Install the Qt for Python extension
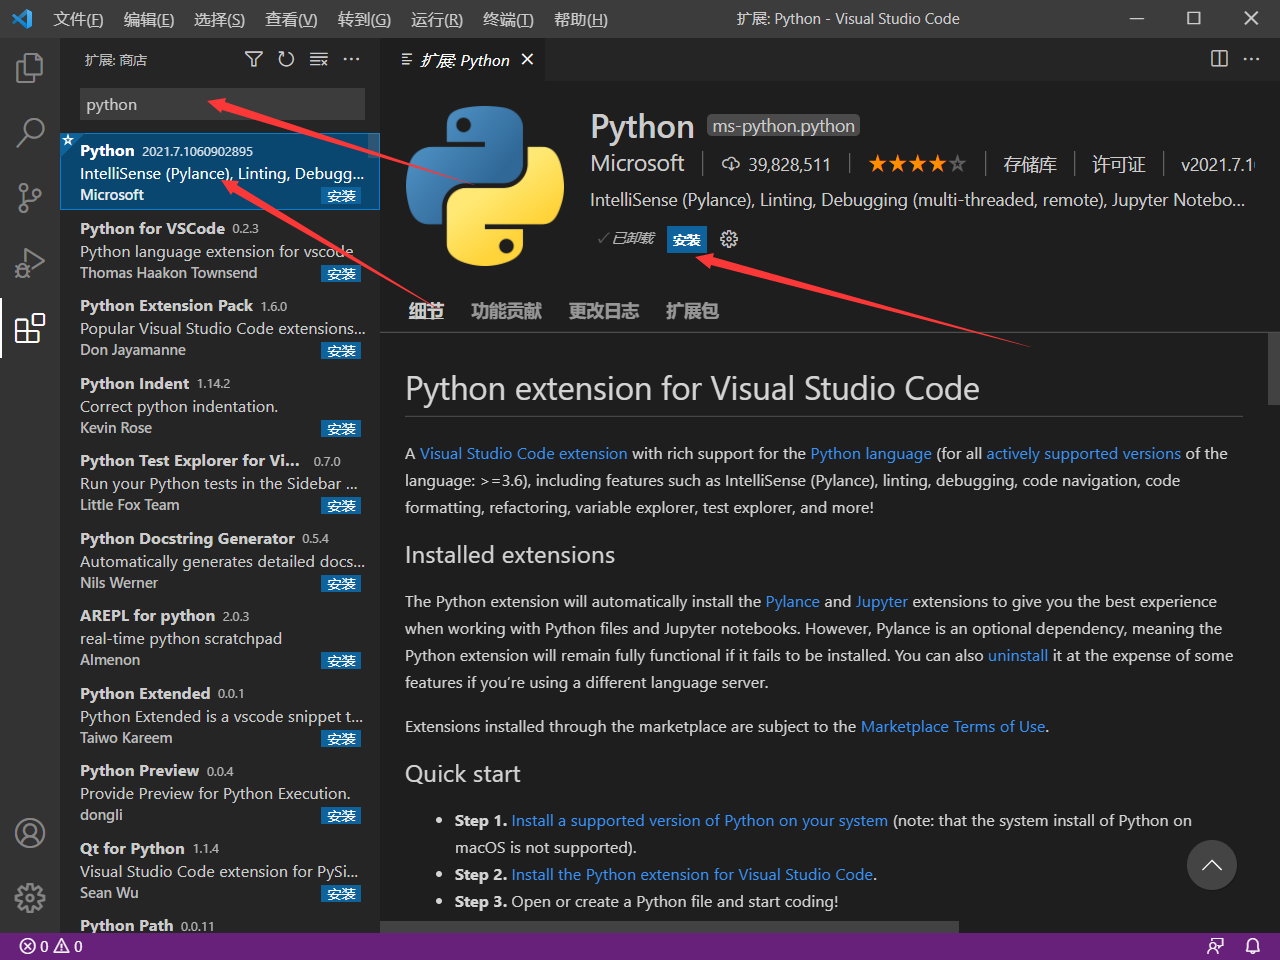 pos(342,894)
